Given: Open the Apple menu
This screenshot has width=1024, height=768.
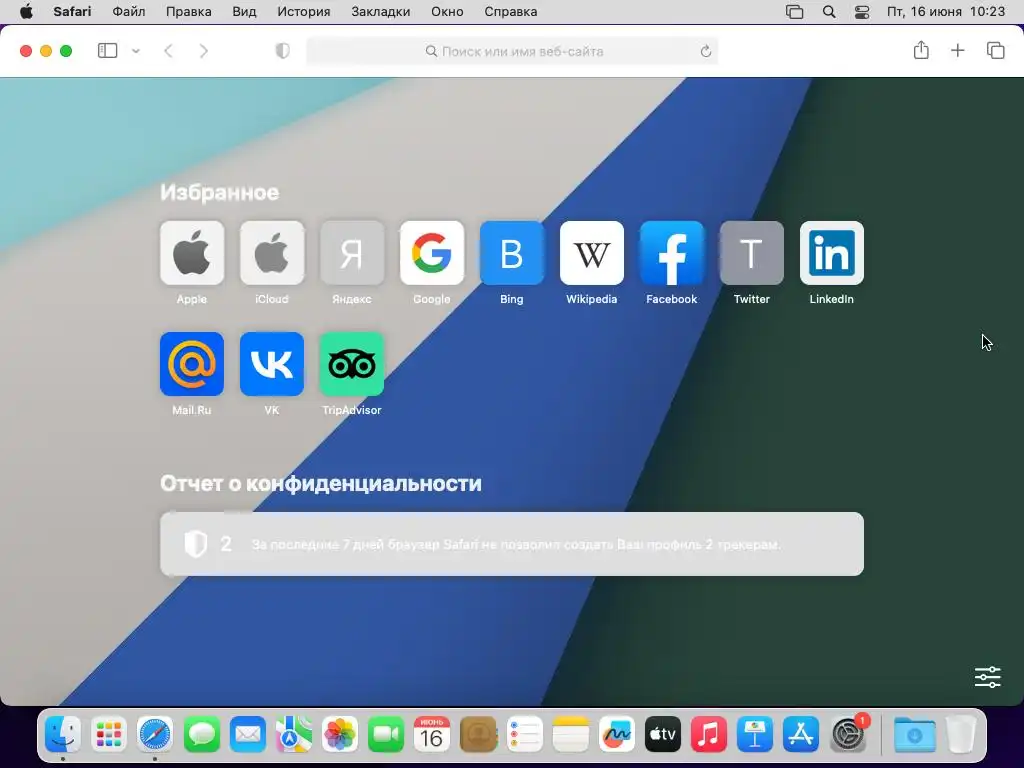Looking at the screenshot, I should [x=26, y=11].
